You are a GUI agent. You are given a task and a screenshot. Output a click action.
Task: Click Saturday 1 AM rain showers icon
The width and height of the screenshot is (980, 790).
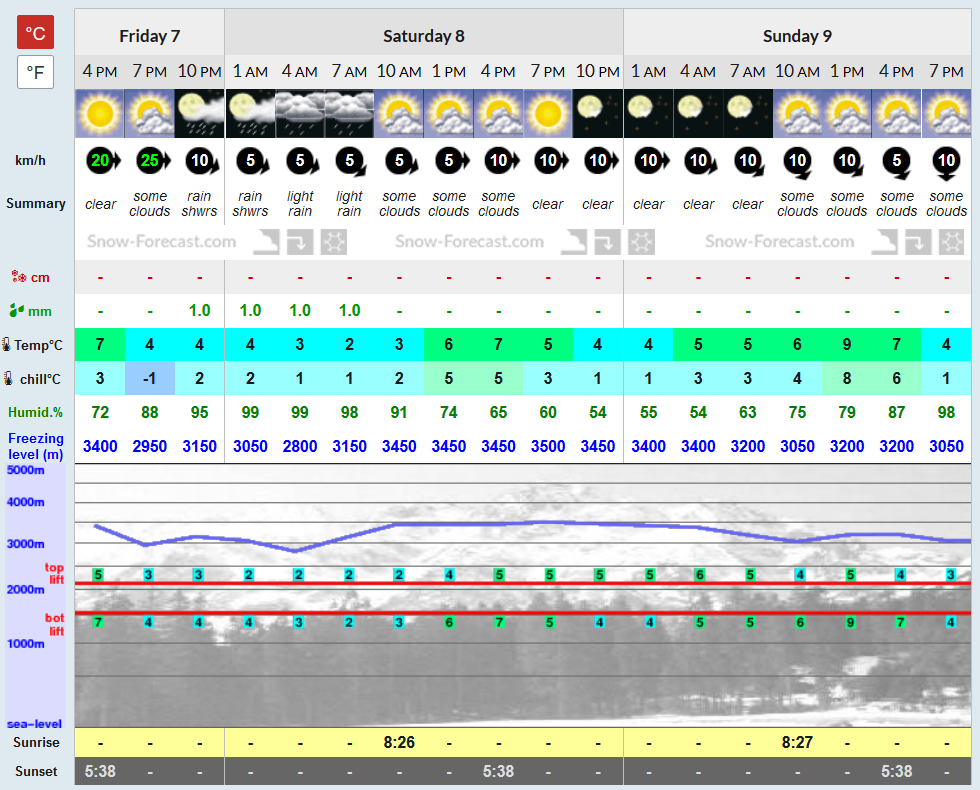[x=250, y=113]
